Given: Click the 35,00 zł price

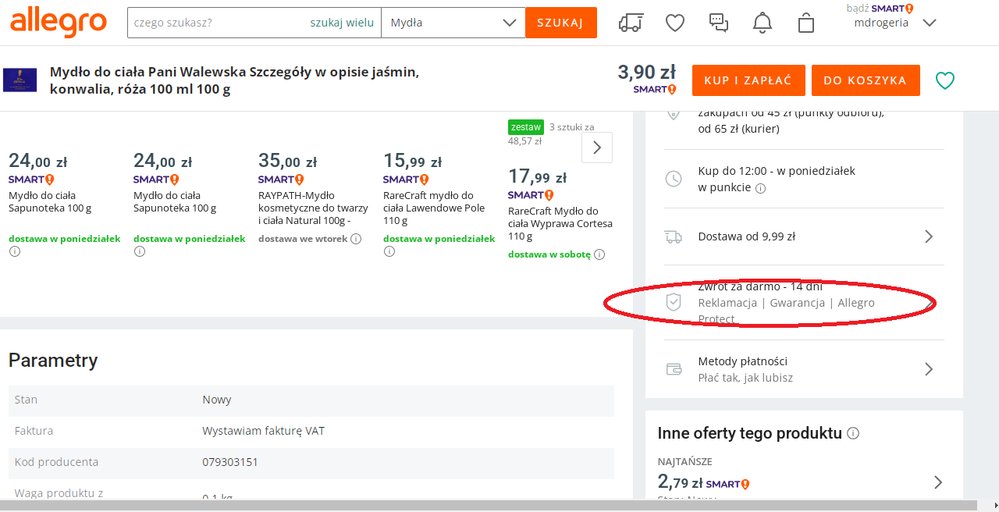Looking at the screenshot, I should point(287,160).
